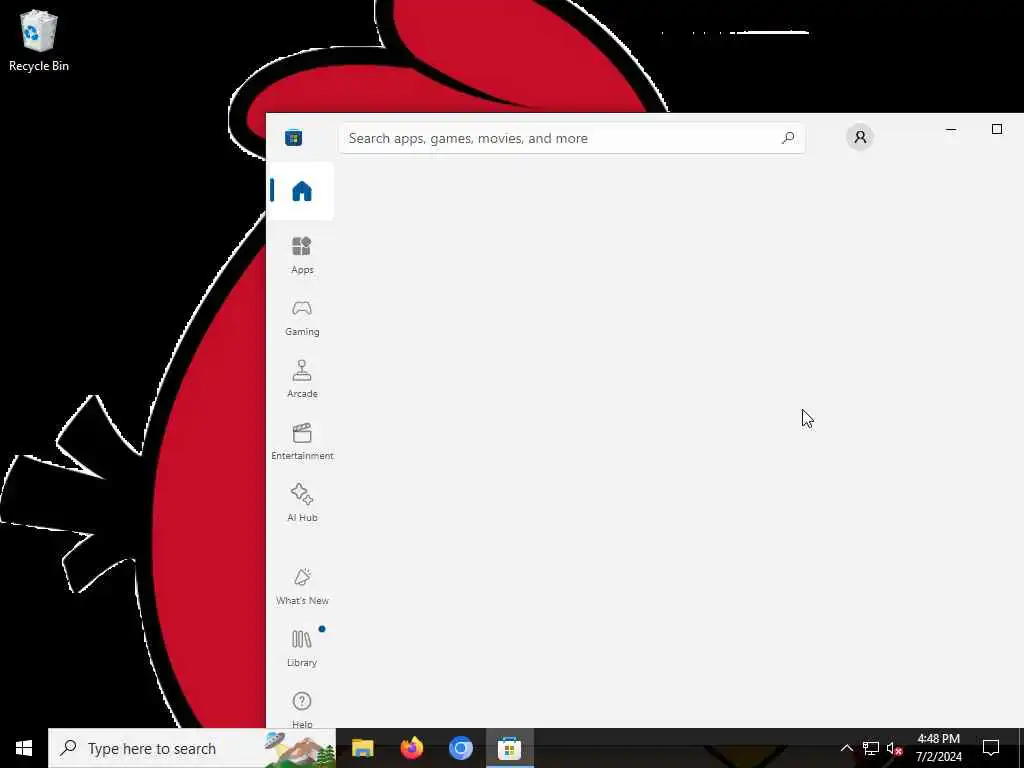Viewport: 1024px width, 768px height.
Task: Click the Store search apps field
Action: pyautogui.click(x=571, y=138)
